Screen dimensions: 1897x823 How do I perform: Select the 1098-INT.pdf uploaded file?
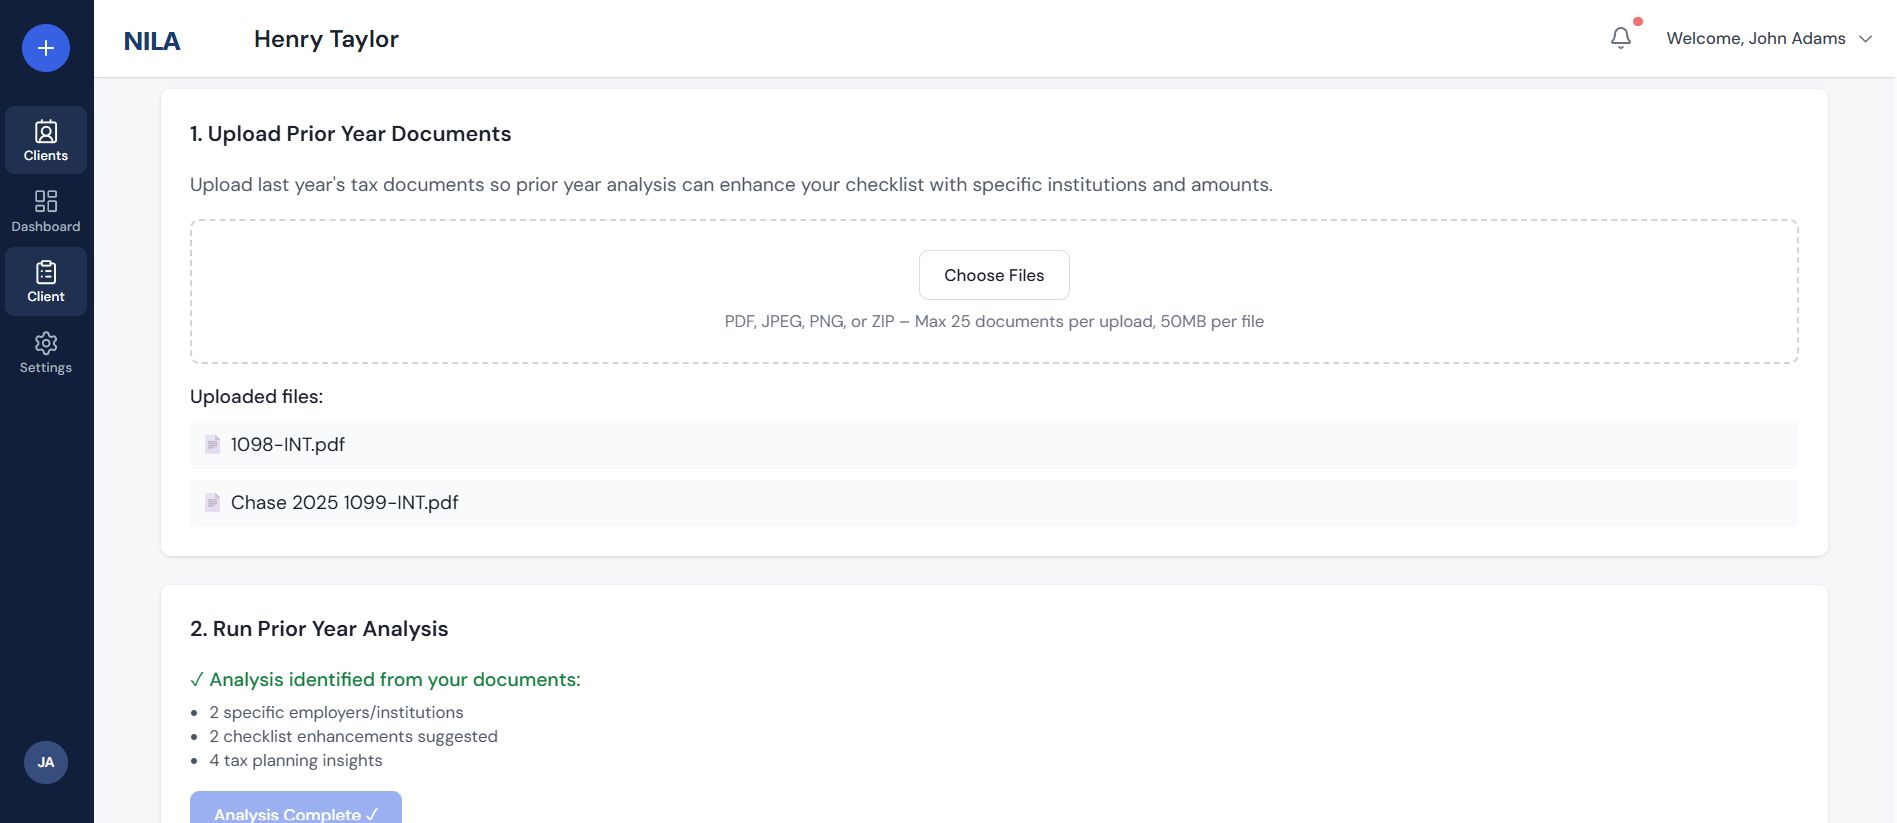pos(994,445)
